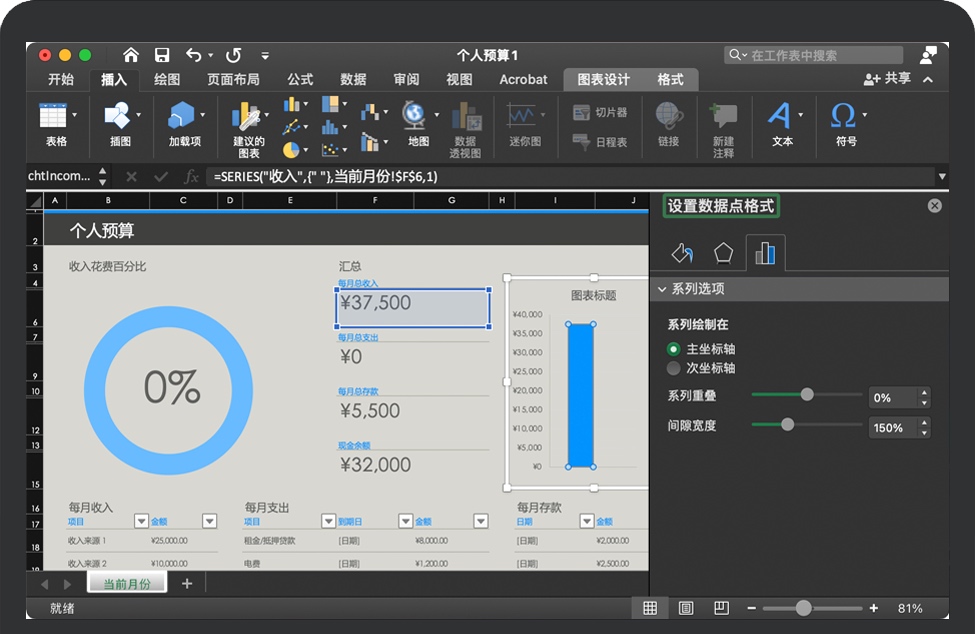Image resolution: width=975 pixels, height=634 pixels.
Task: Open 建议的图表 recommended charts
Action: [248, 128]
